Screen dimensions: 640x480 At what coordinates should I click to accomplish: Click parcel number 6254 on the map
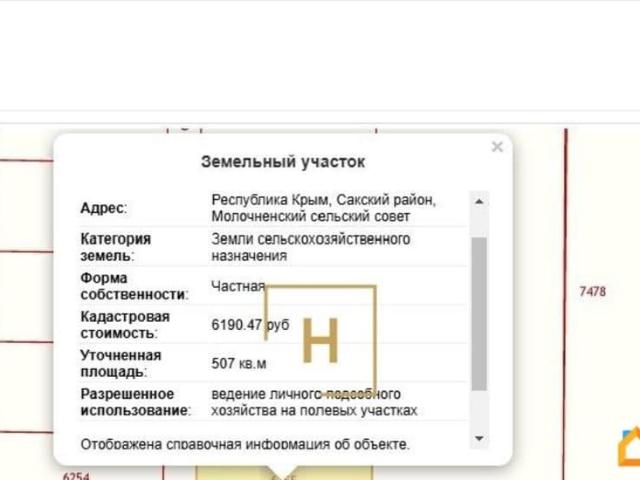coord(76,476)
